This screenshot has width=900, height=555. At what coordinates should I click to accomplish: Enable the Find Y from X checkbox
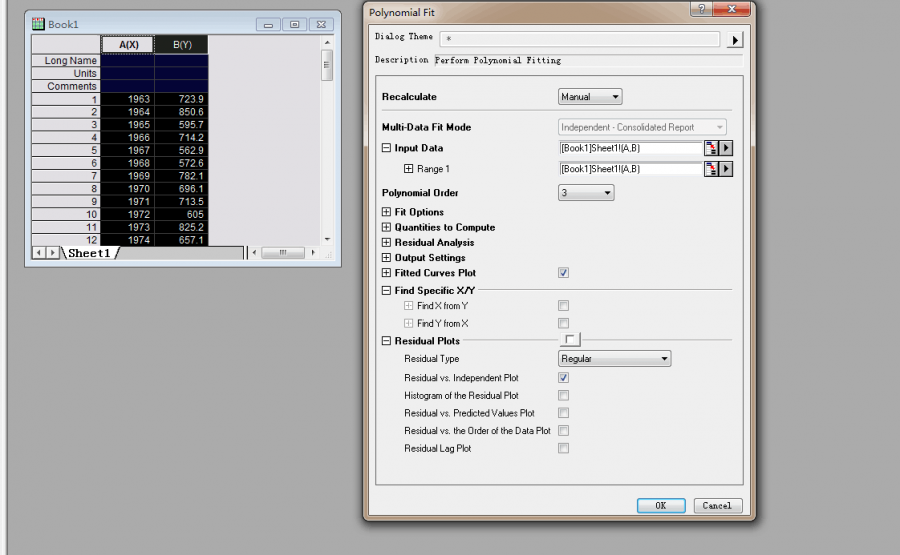tap(564, 323)
